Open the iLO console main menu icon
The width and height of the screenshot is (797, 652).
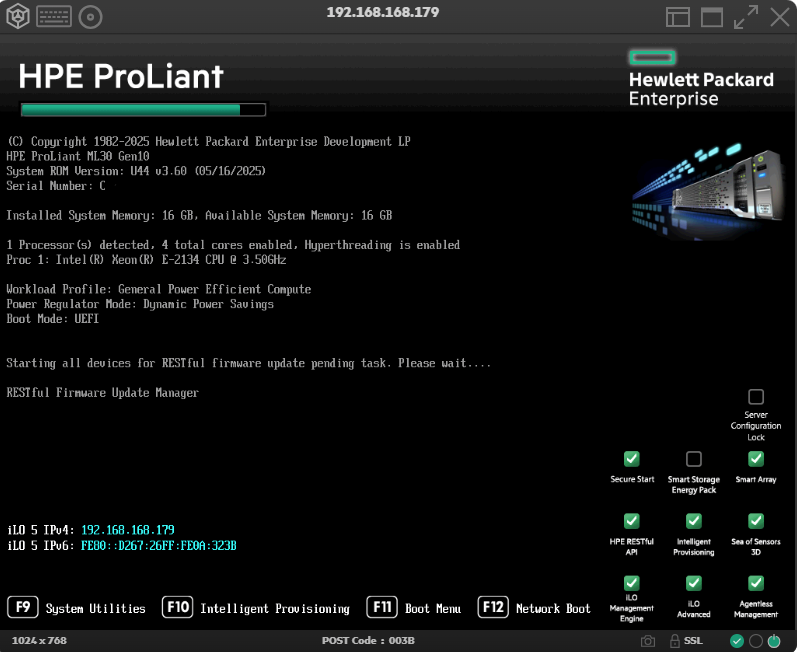18,16
